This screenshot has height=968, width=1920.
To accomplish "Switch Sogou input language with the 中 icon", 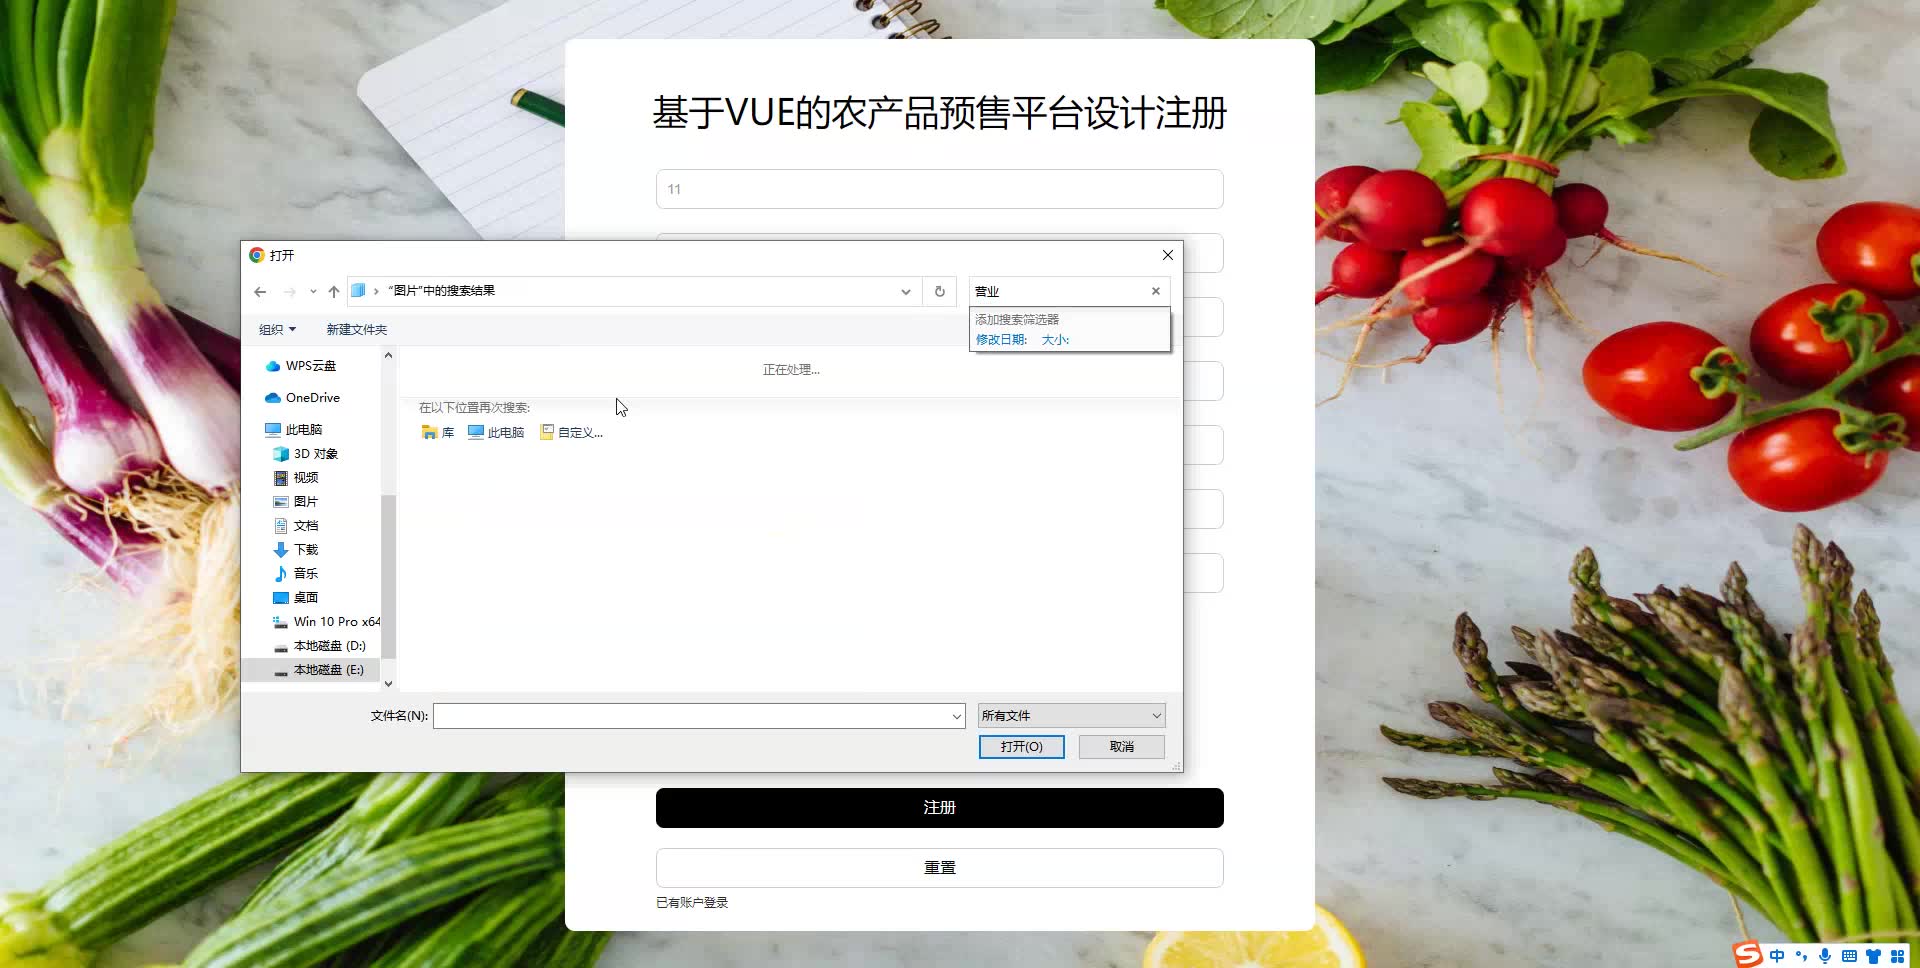I will click(x=1777, y=956).
